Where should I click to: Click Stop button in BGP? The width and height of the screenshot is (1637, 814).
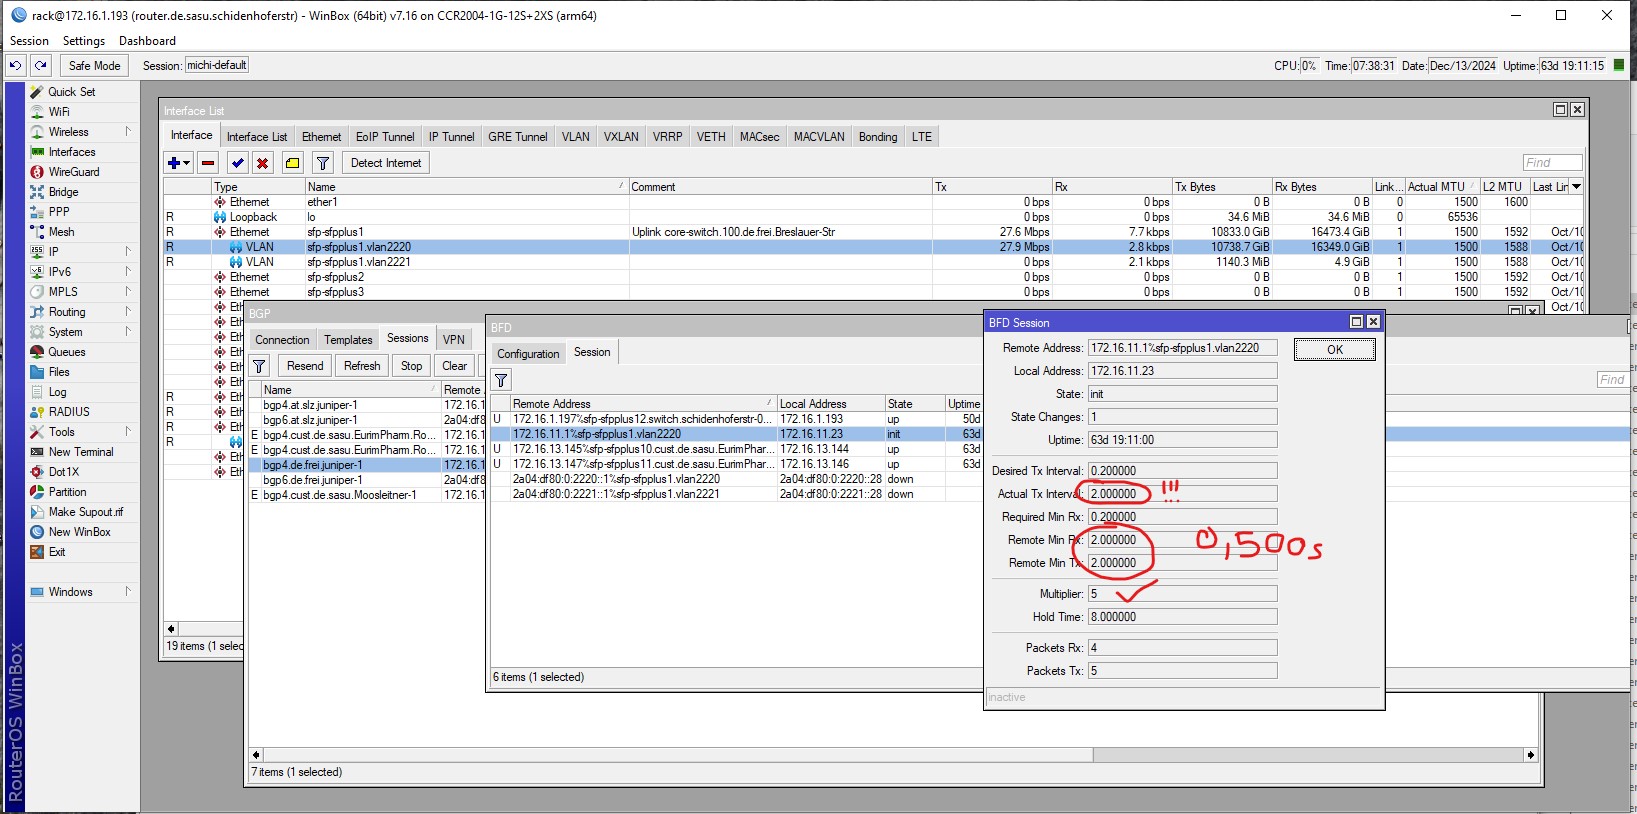coord(411,366)
